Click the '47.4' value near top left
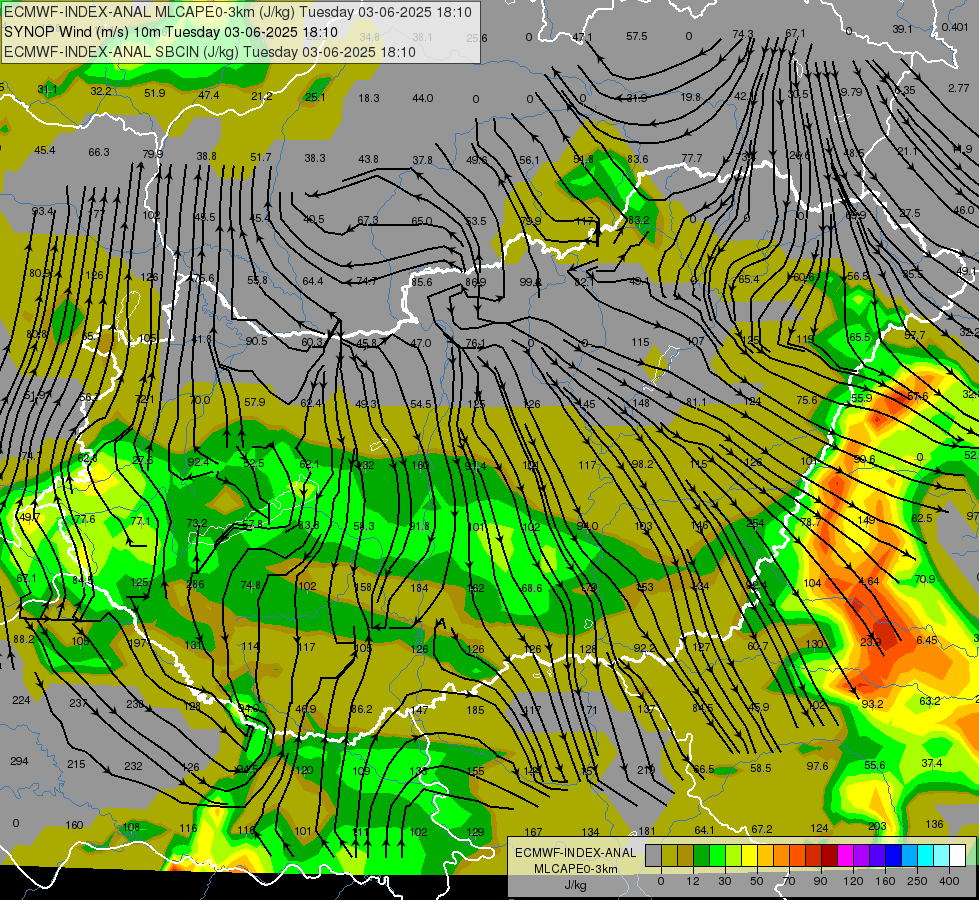 [209, 95]
